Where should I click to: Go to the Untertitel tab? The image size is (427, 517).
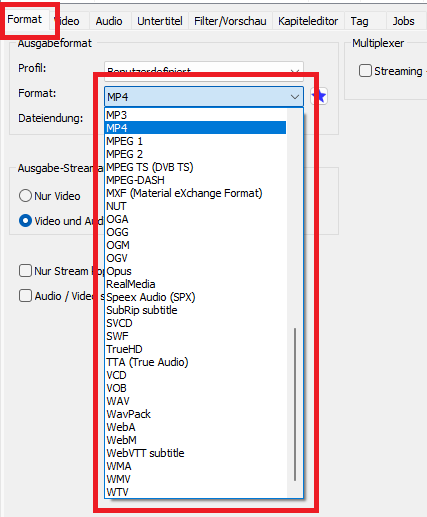pos(160,21)
